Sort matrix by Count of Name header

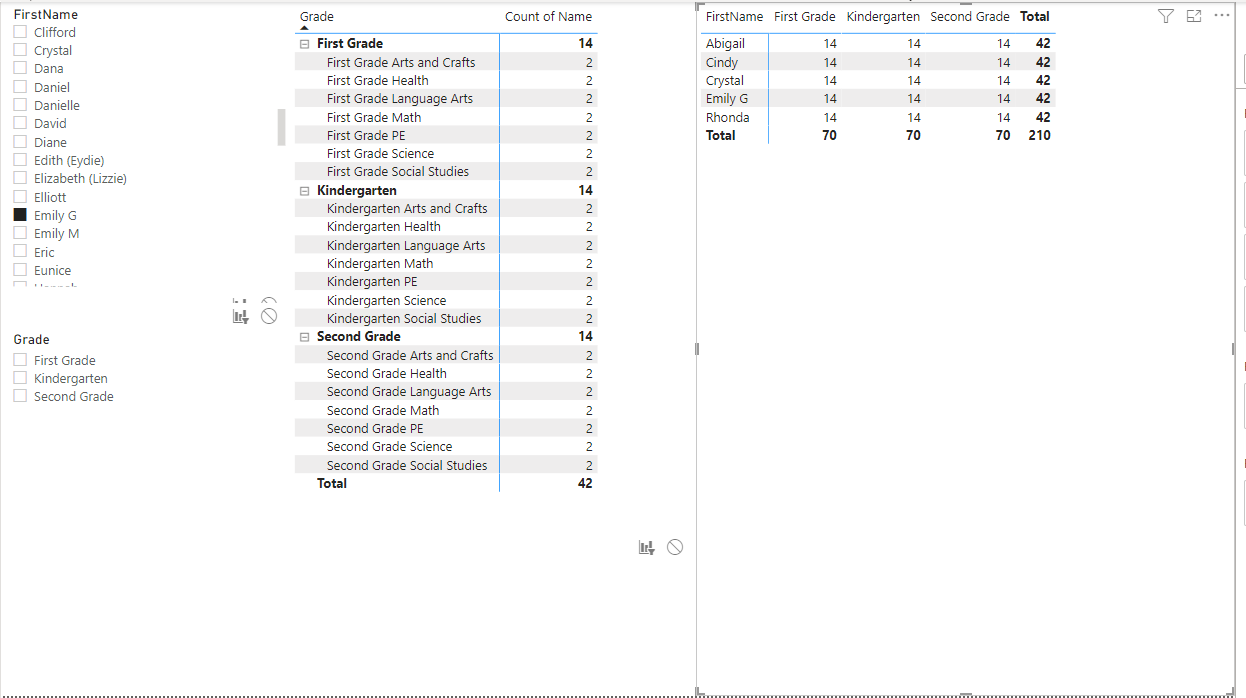point(548,17)
